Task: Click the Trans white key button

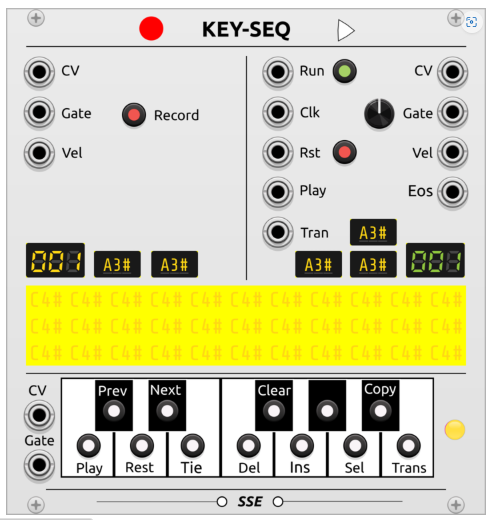Action: point(408,445)
